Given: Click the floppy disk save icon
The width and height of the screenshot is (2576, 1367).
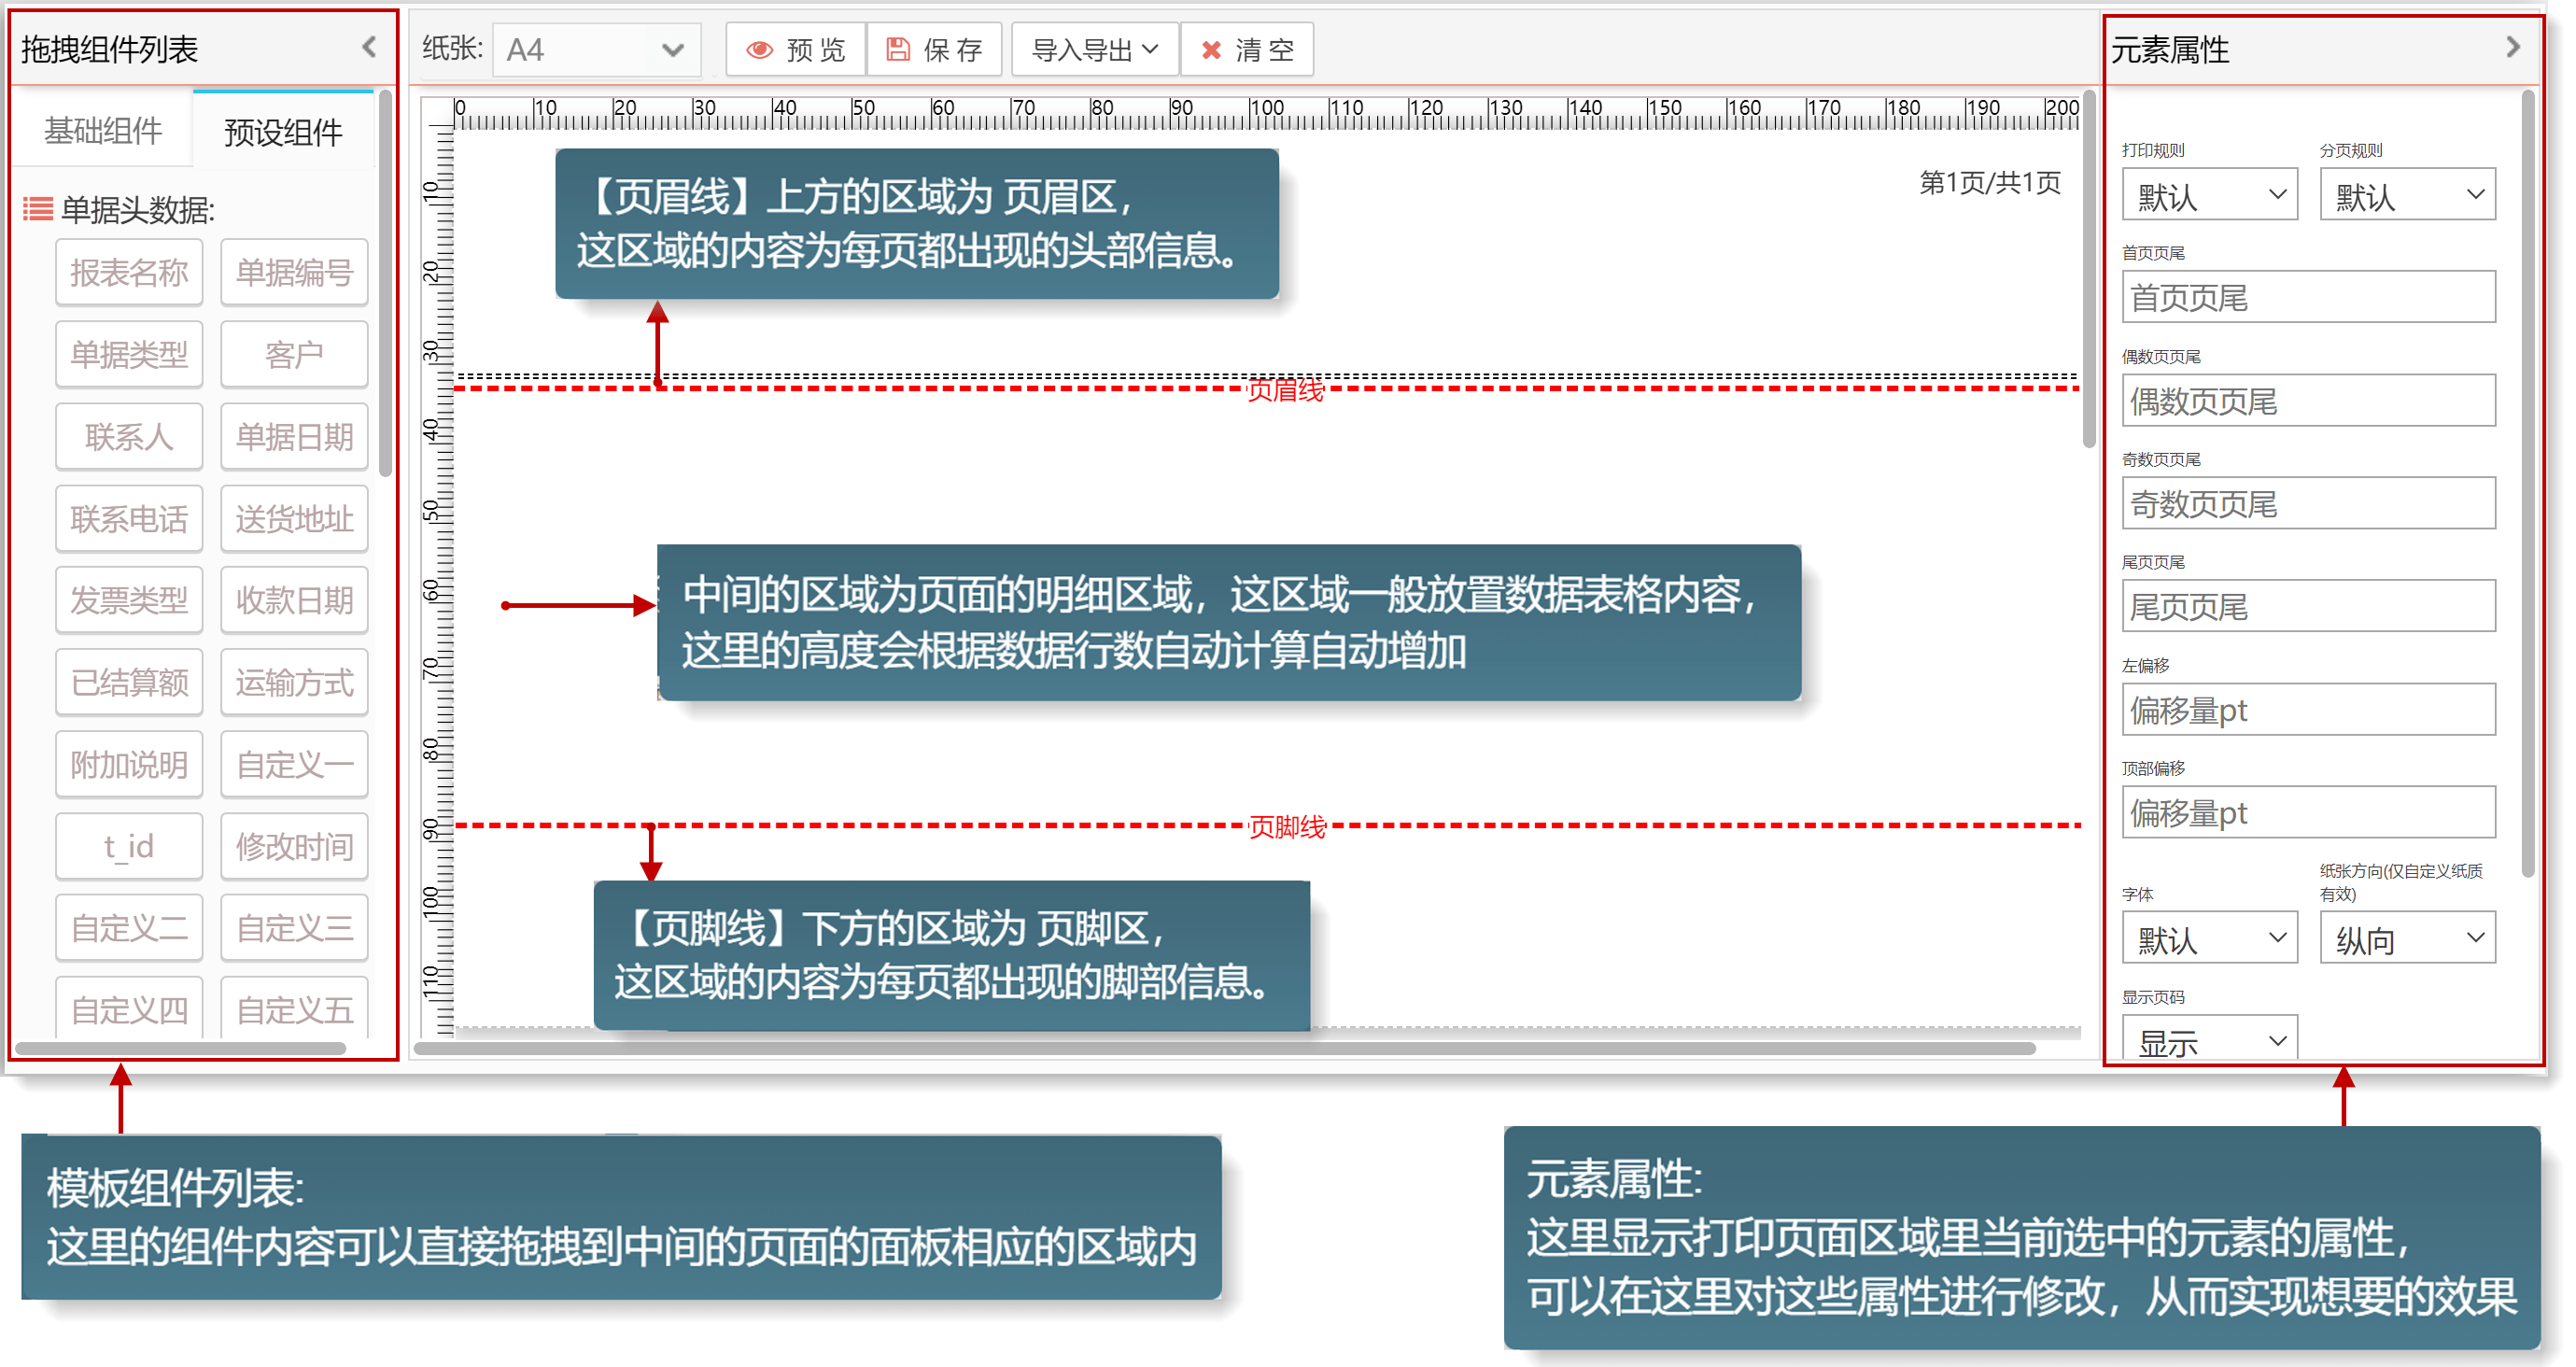Looking at the screenshot, I should (898, 50).
